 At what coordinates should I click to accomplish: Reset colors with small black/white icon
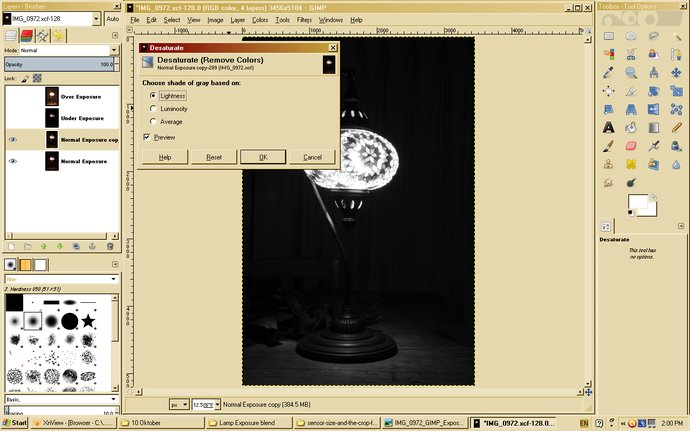coord(631,213)
